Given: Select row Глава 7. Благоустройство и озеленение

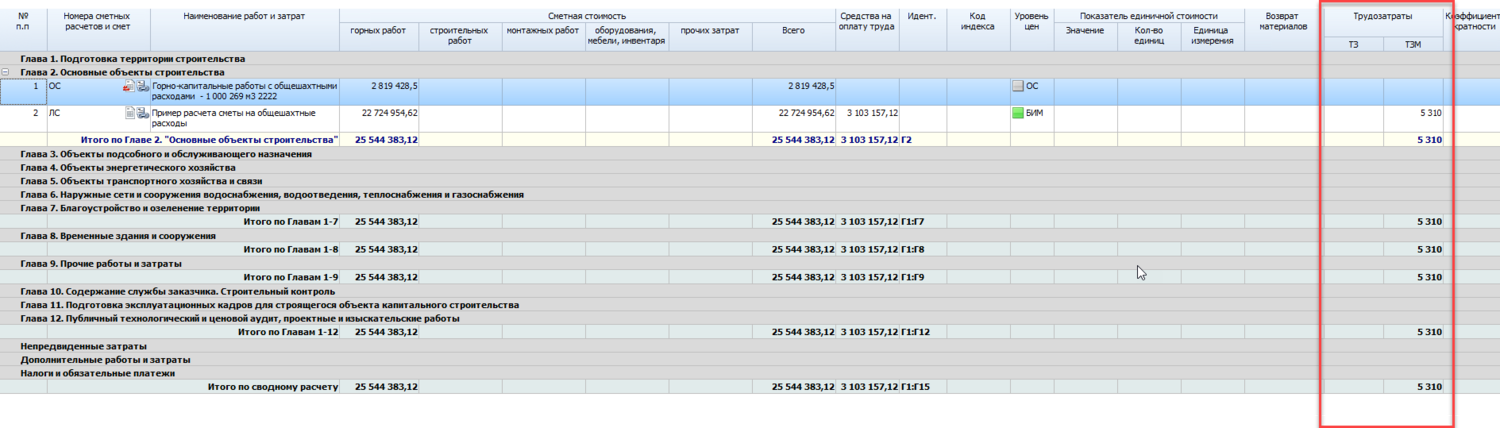Looking at the screenshot, I should (x=750, y=208).
